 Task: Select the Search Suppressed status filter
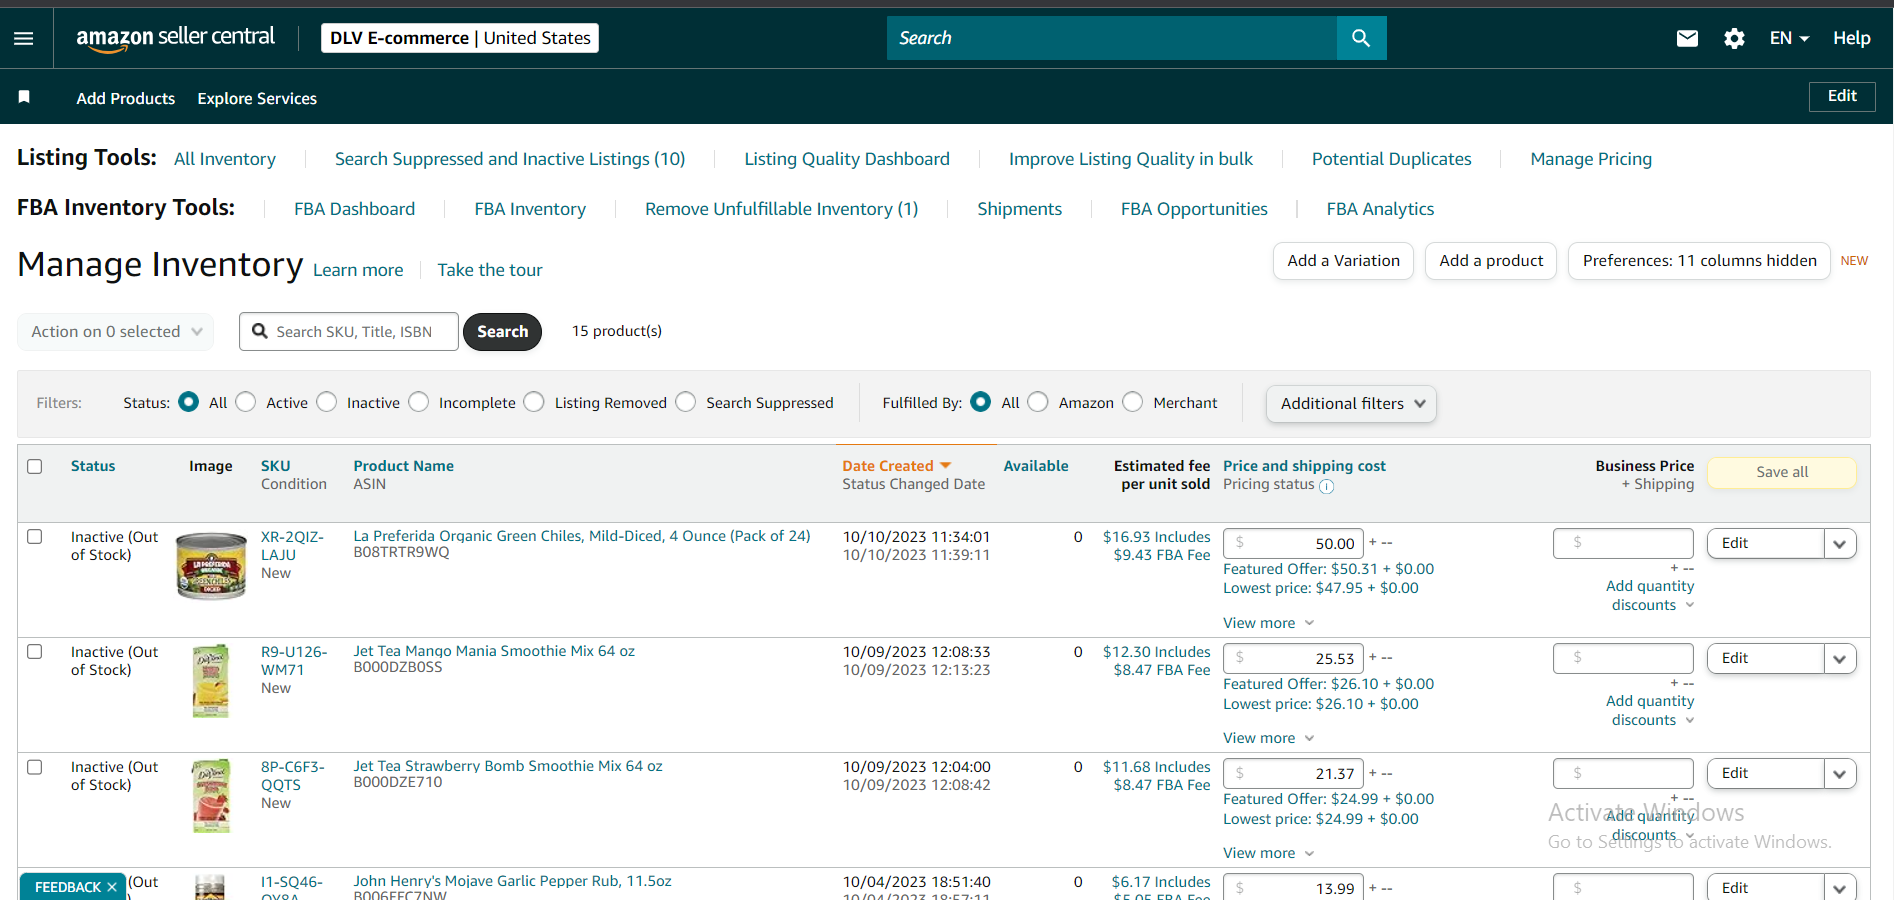685,402
